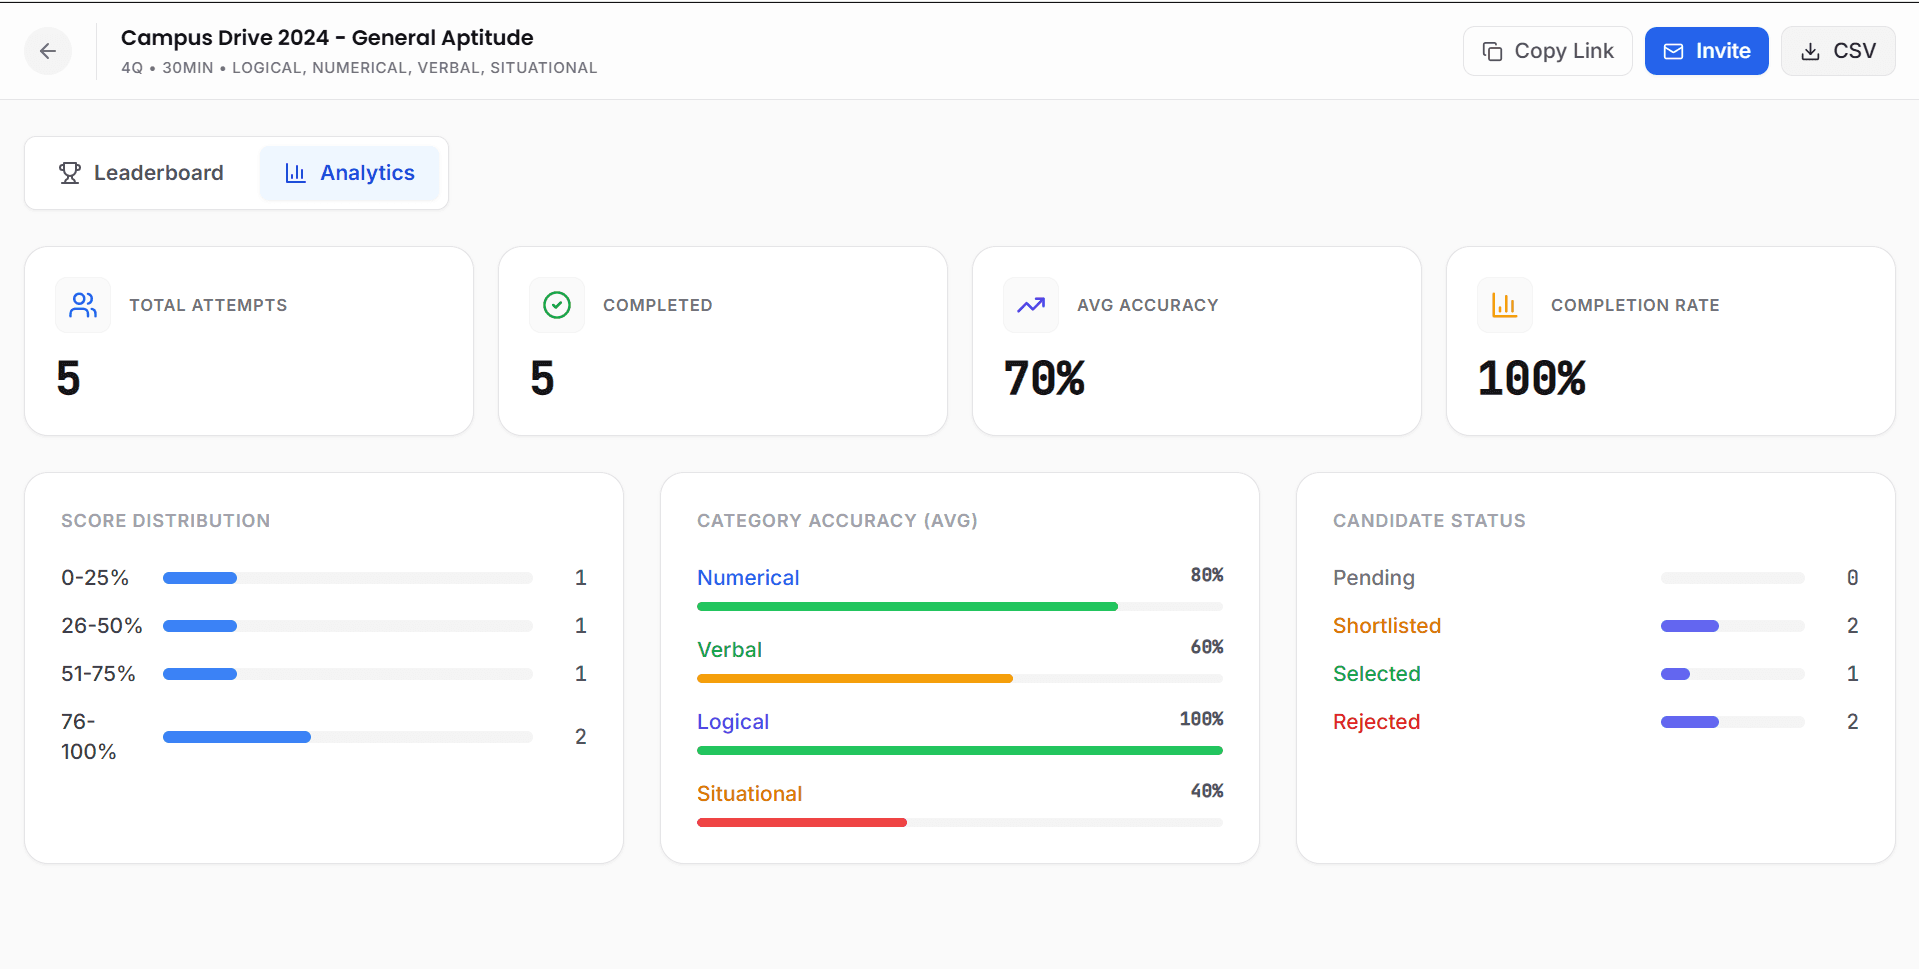Click the 26-50% score distribution bar
This screenshot has height=969, width=1919.
pos(347,626)
